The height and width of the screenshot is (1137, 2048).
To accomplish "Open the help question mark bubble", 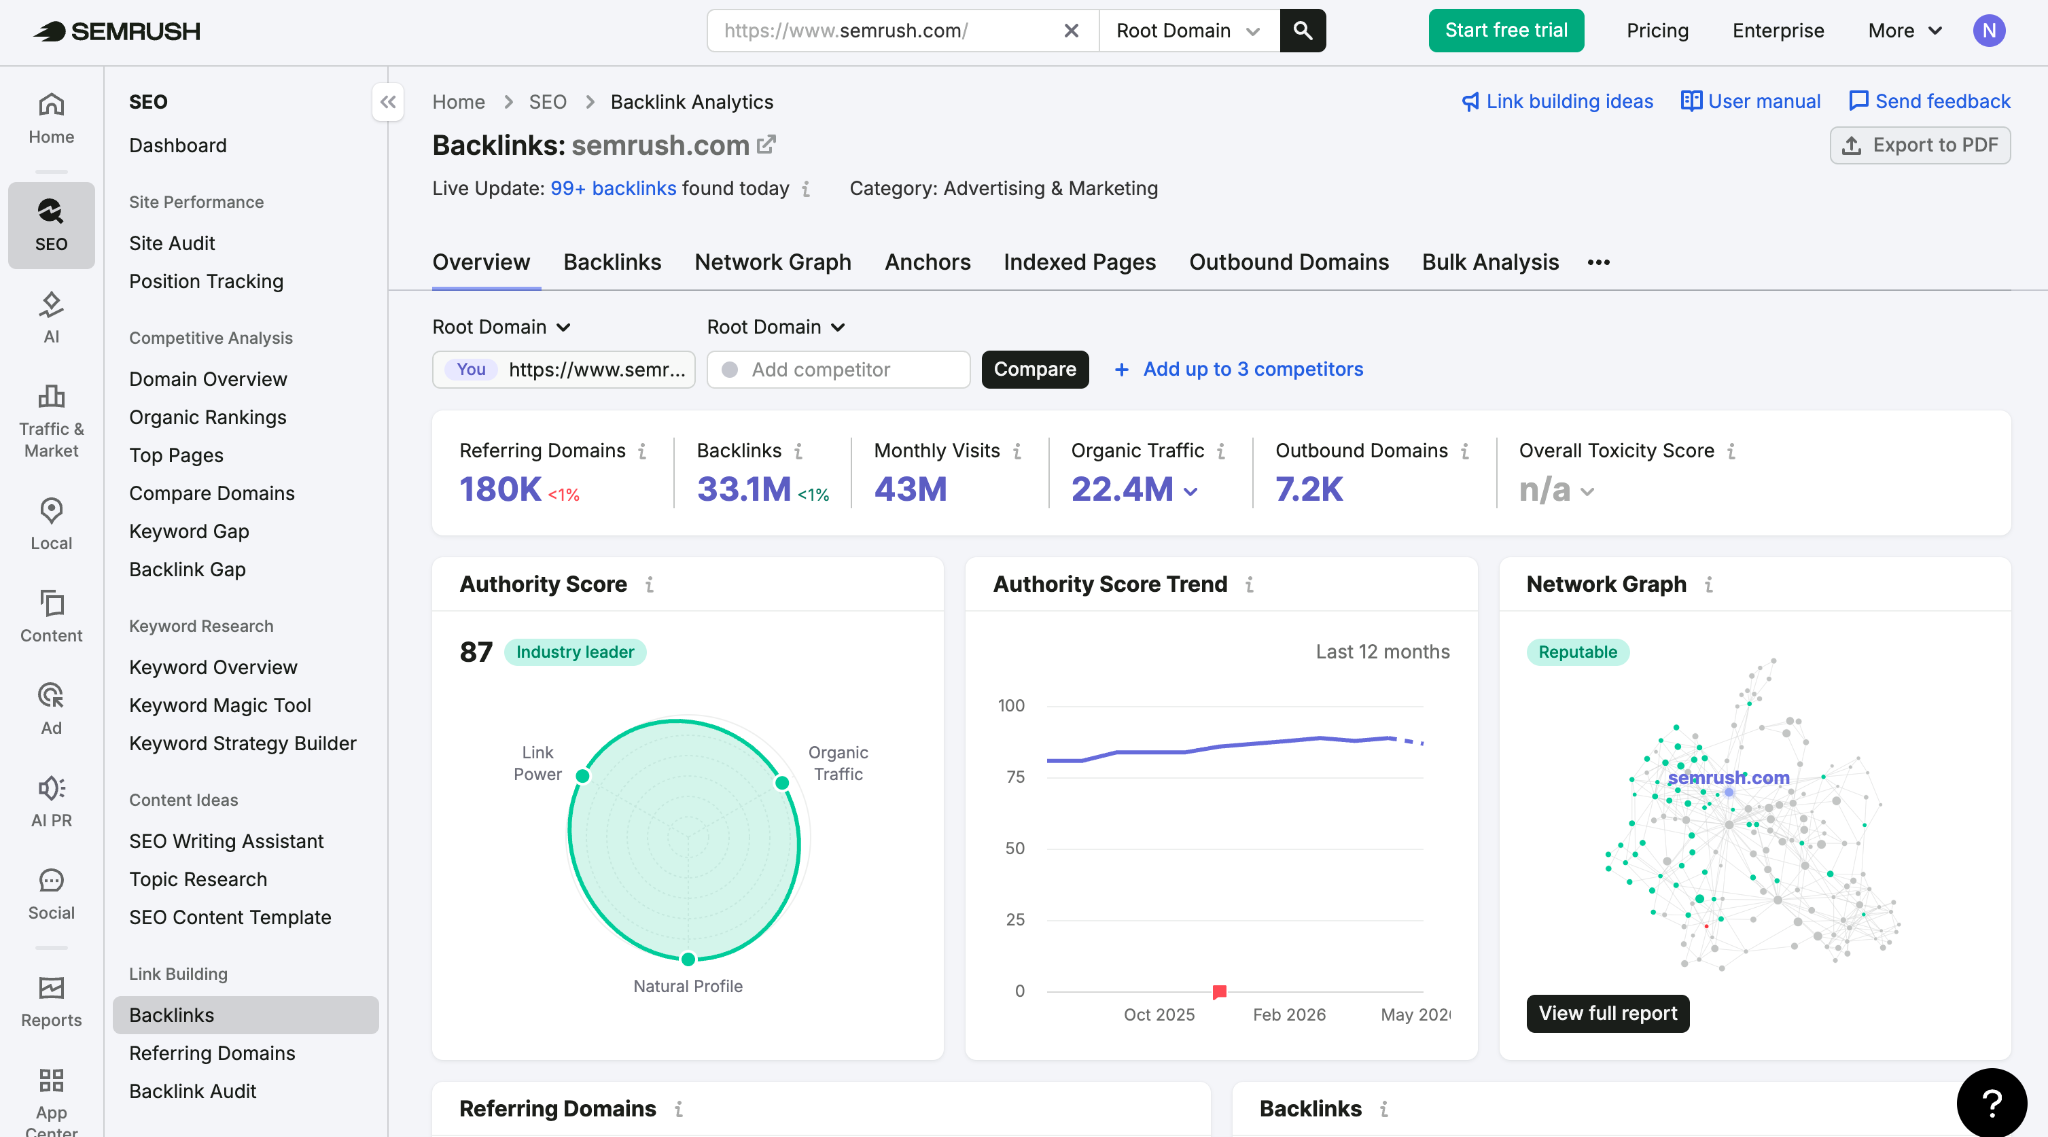I will click(x=1992, y=1102).
